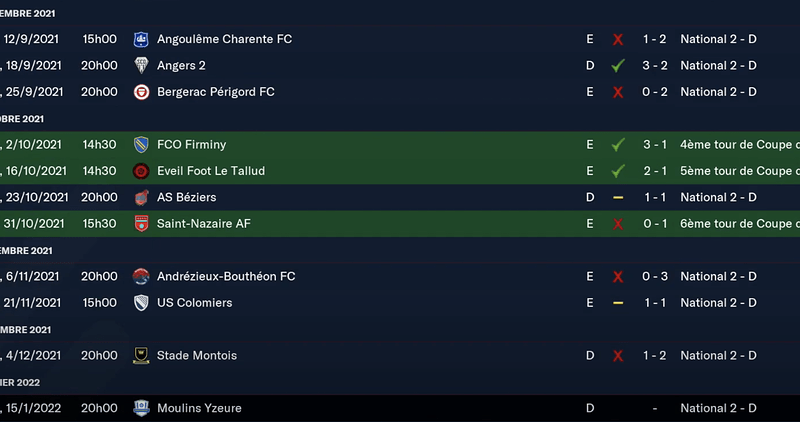
Task: Click the green win checkmark for FCO Firminy
Action: click(618, 145)
